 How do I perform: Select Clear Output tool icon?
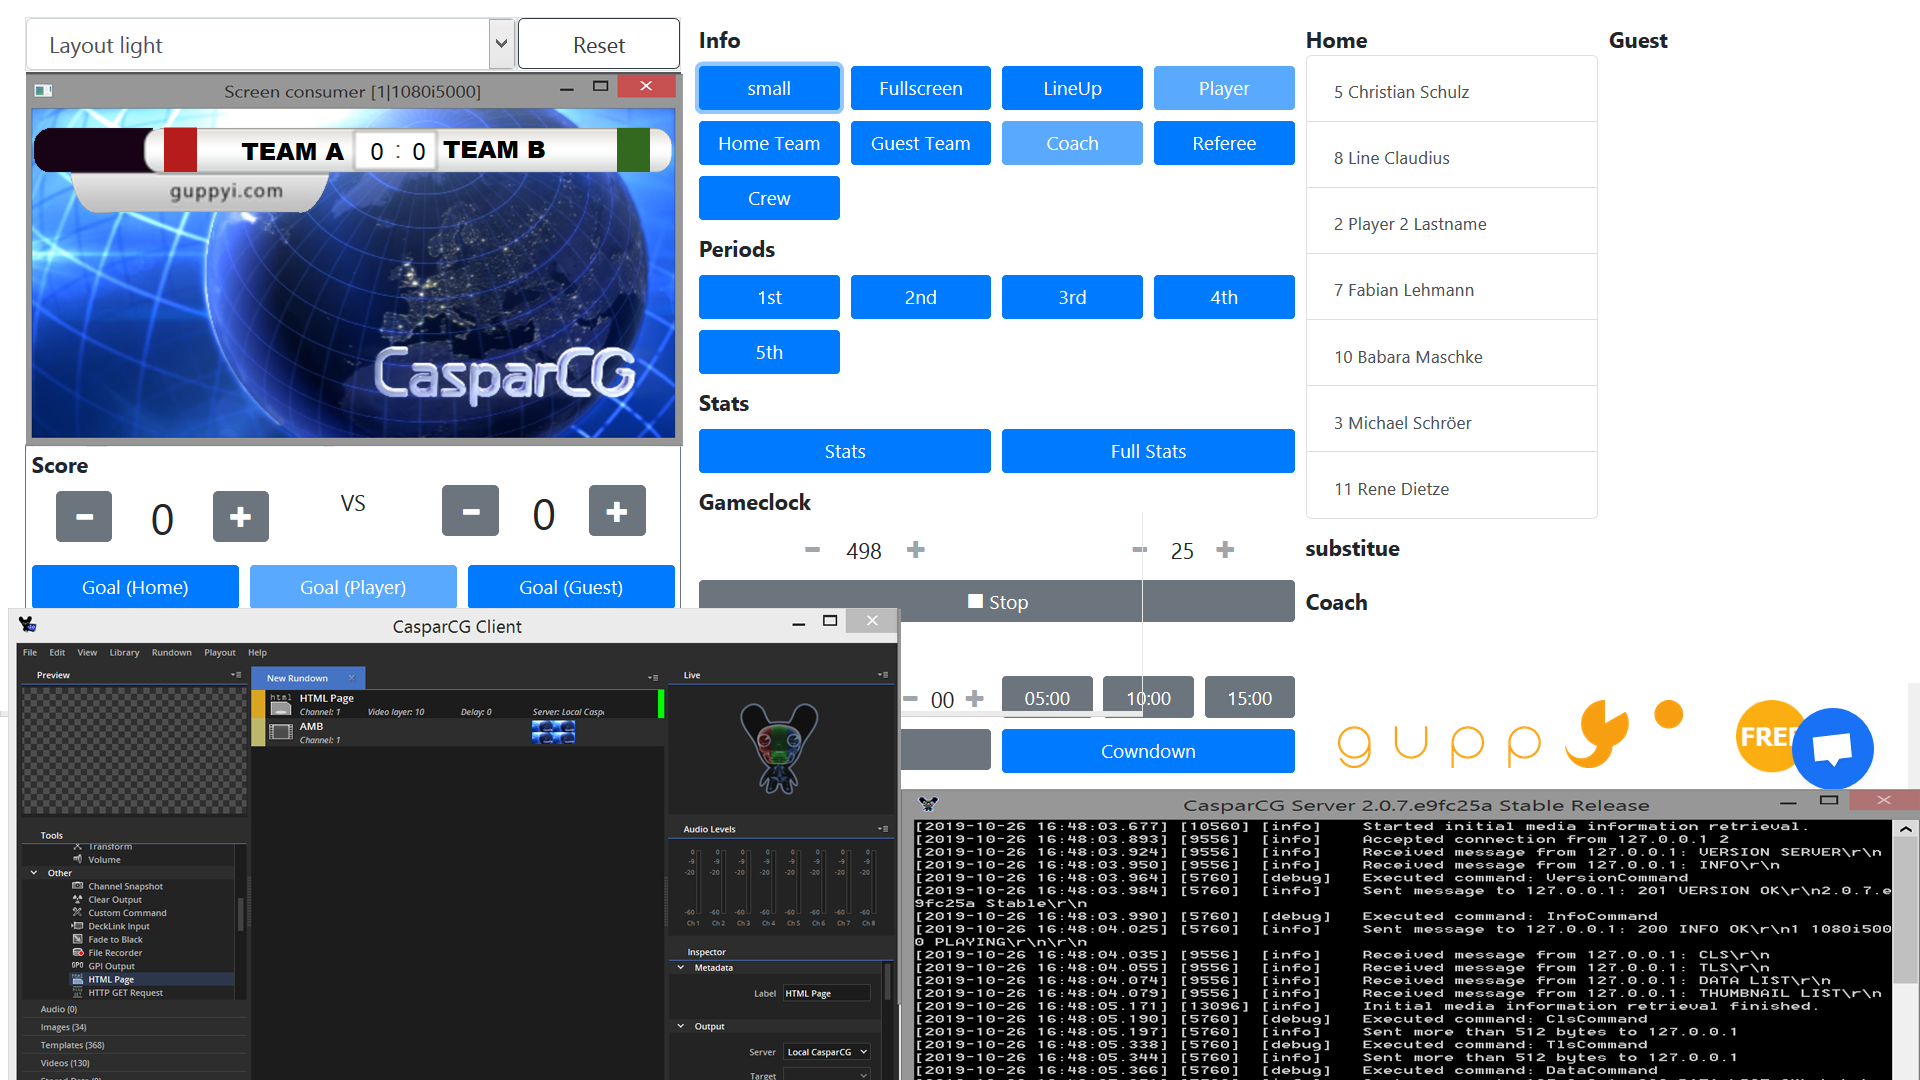pos(78,899)
